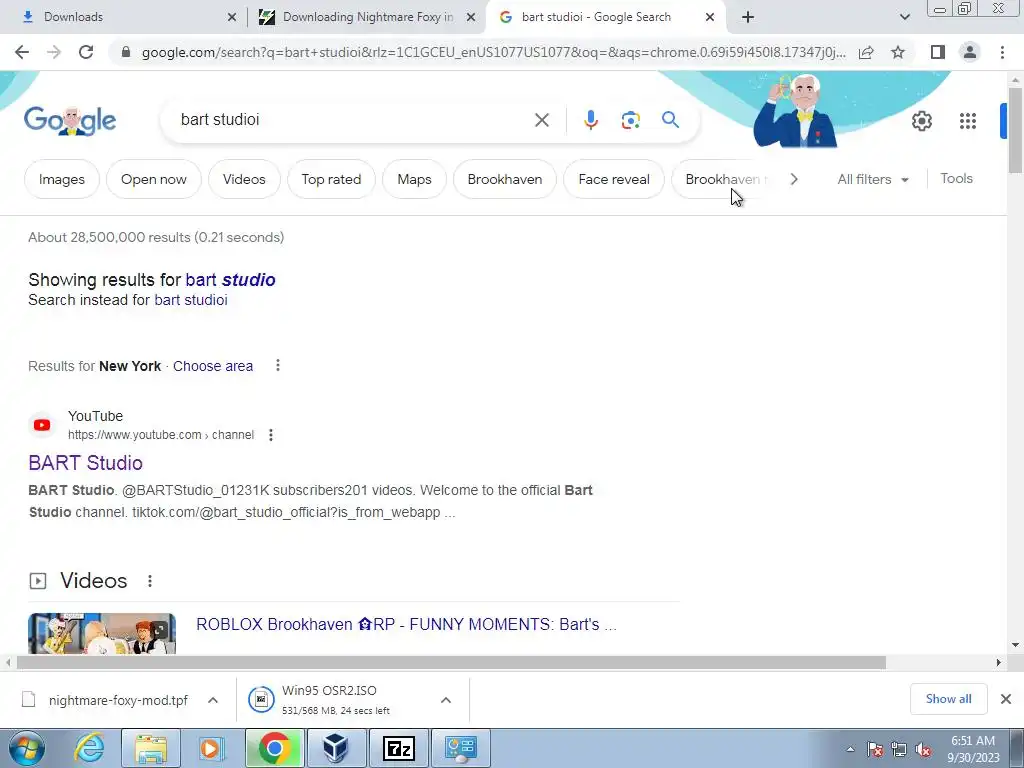Click the Action Center flag icon
This screenshot has height=768, width=1024.
875,749
